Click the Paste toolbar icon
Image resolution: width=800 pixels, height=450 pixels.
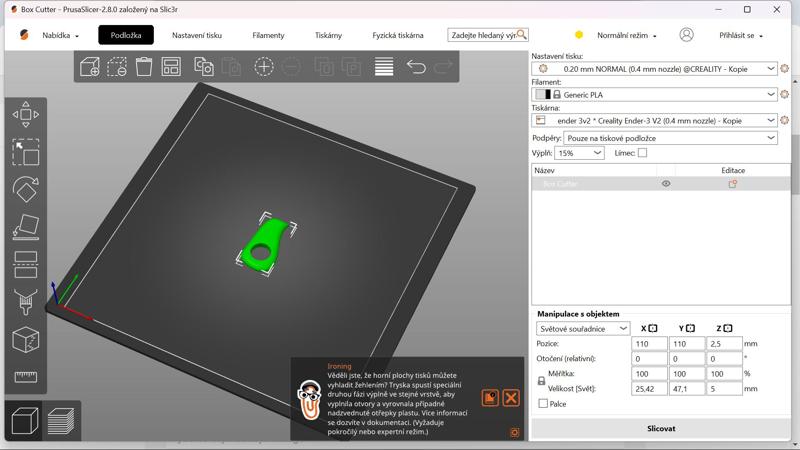pos(231,67)
